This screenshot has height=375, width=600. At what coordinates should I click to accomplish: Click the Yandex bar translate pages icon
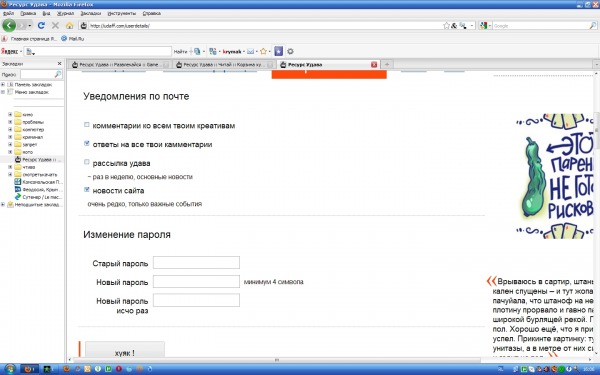pyautogui.click(x=213, y=51)
